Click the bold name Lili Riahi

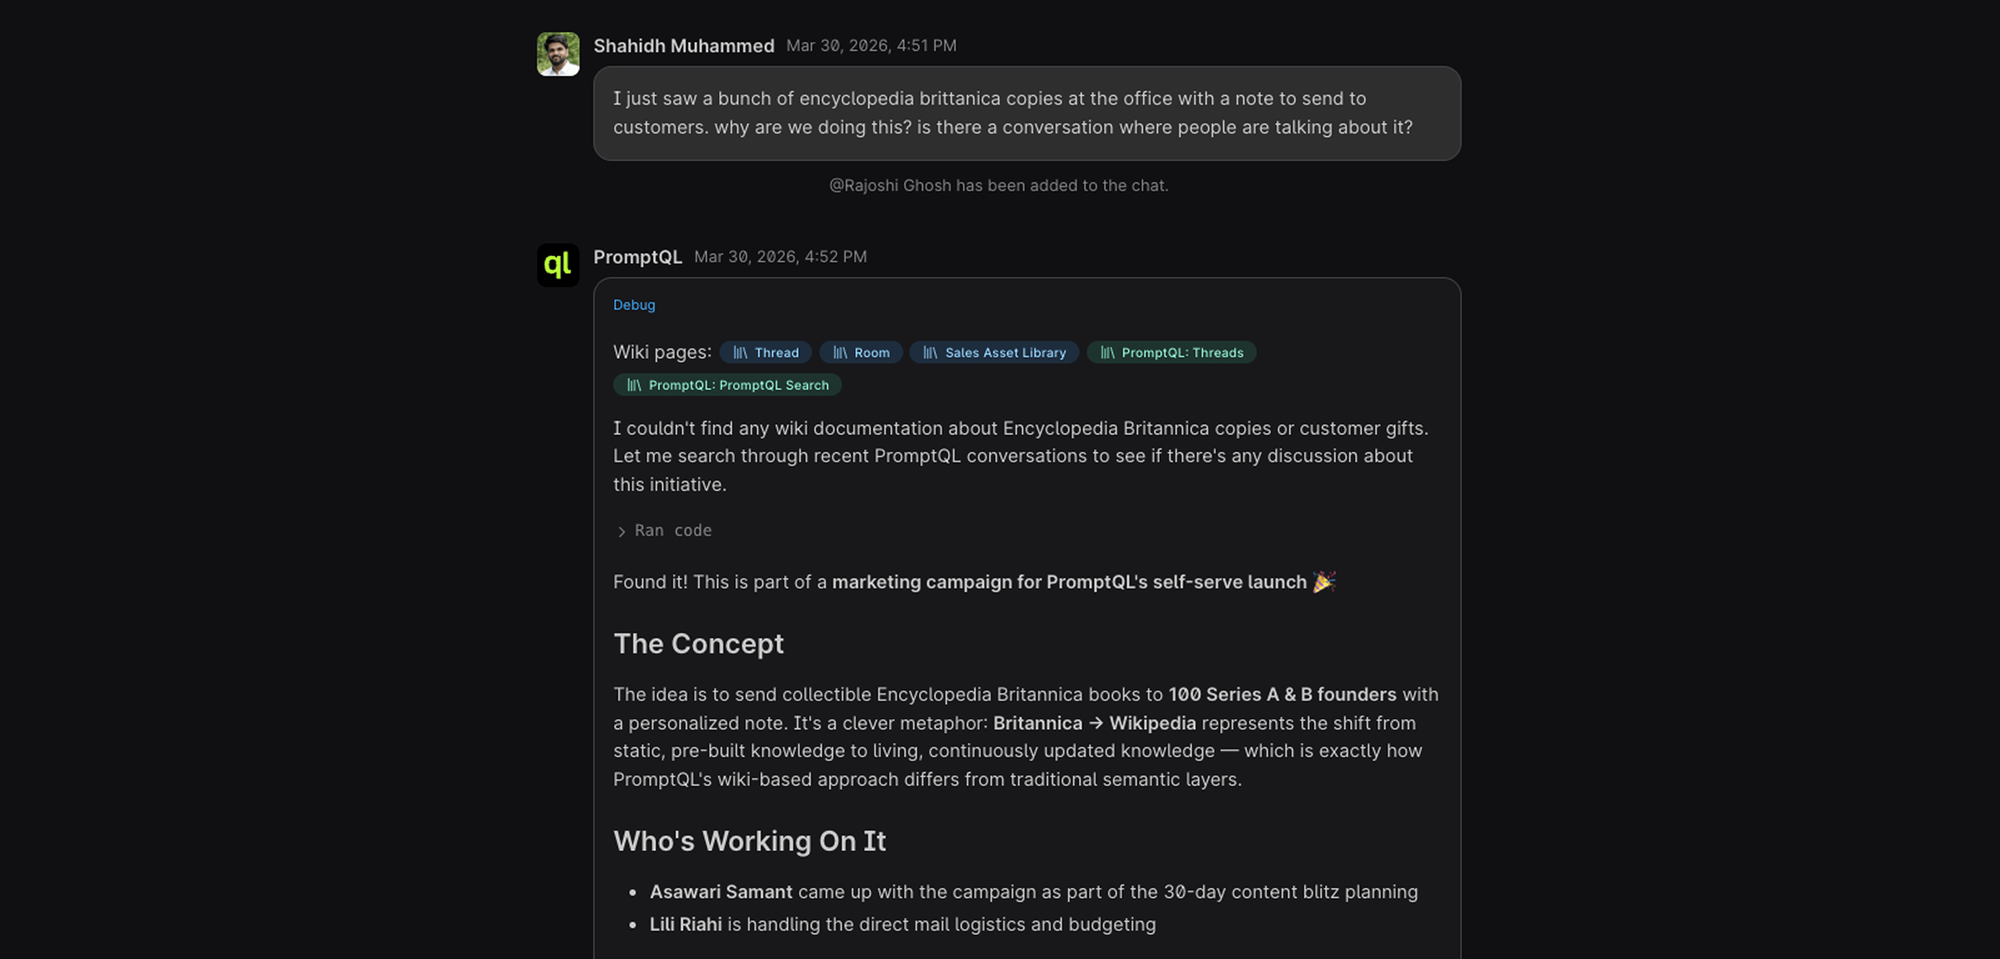tap(685, 925)
